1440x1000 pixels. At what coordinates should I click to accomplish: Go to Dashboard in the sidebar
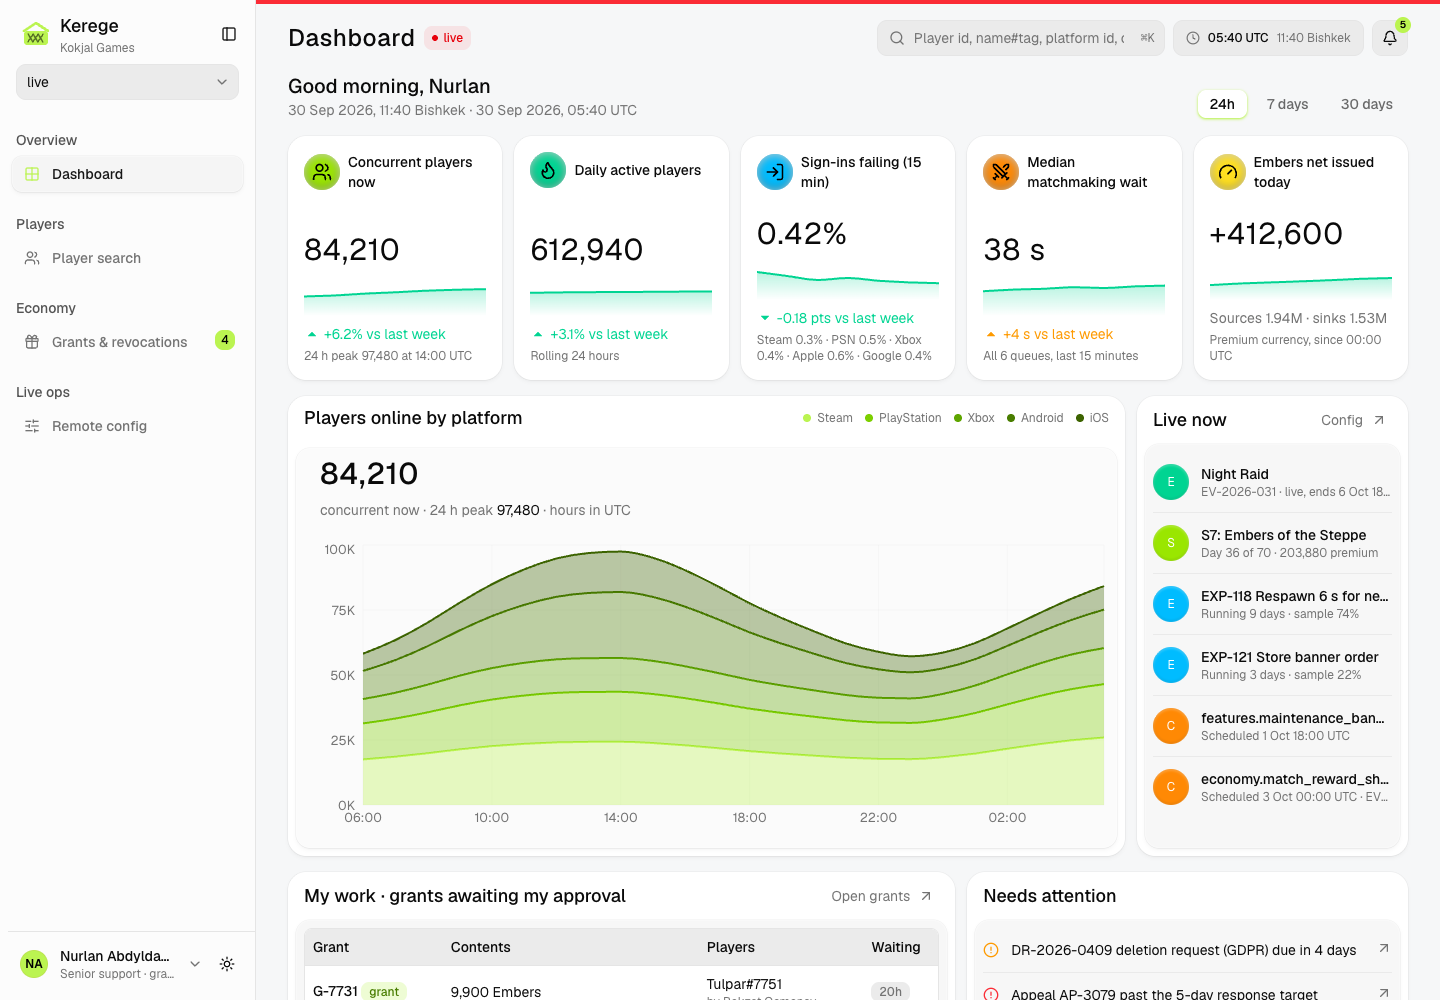(x=128, y=174)
